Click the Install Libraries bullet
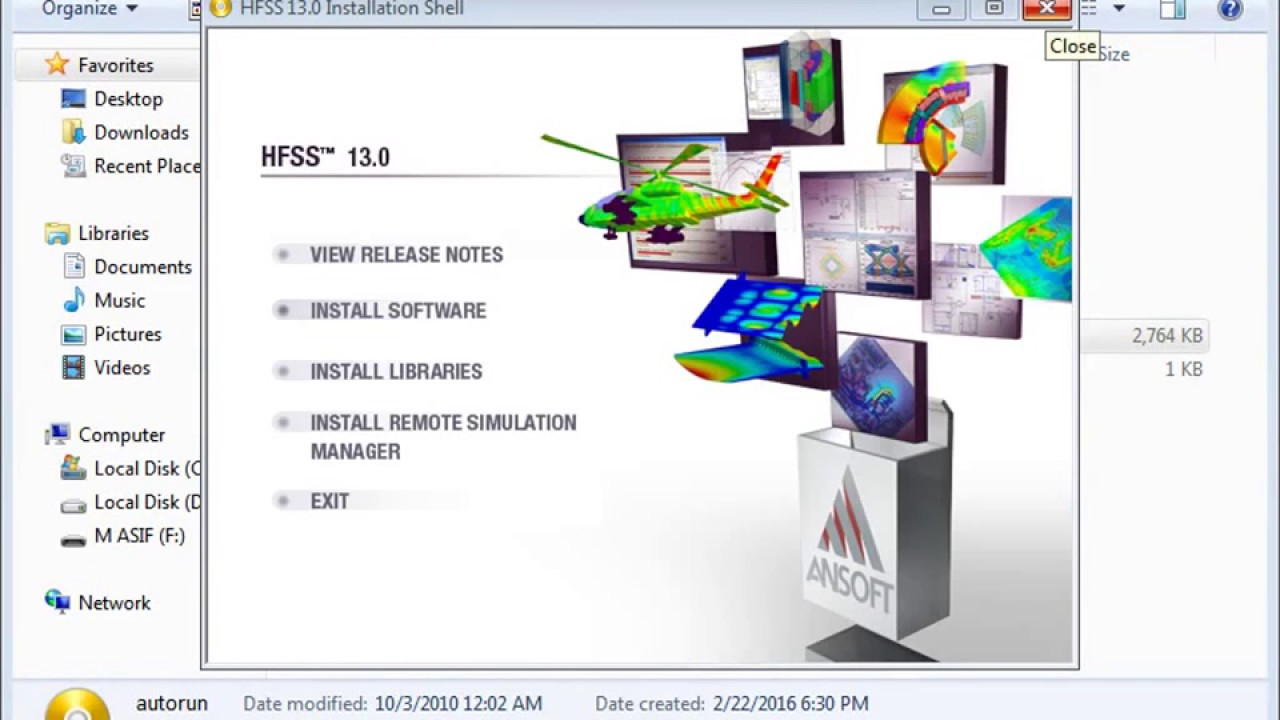1280x720 pixels. pyautogui.click(x=283, y=372)
